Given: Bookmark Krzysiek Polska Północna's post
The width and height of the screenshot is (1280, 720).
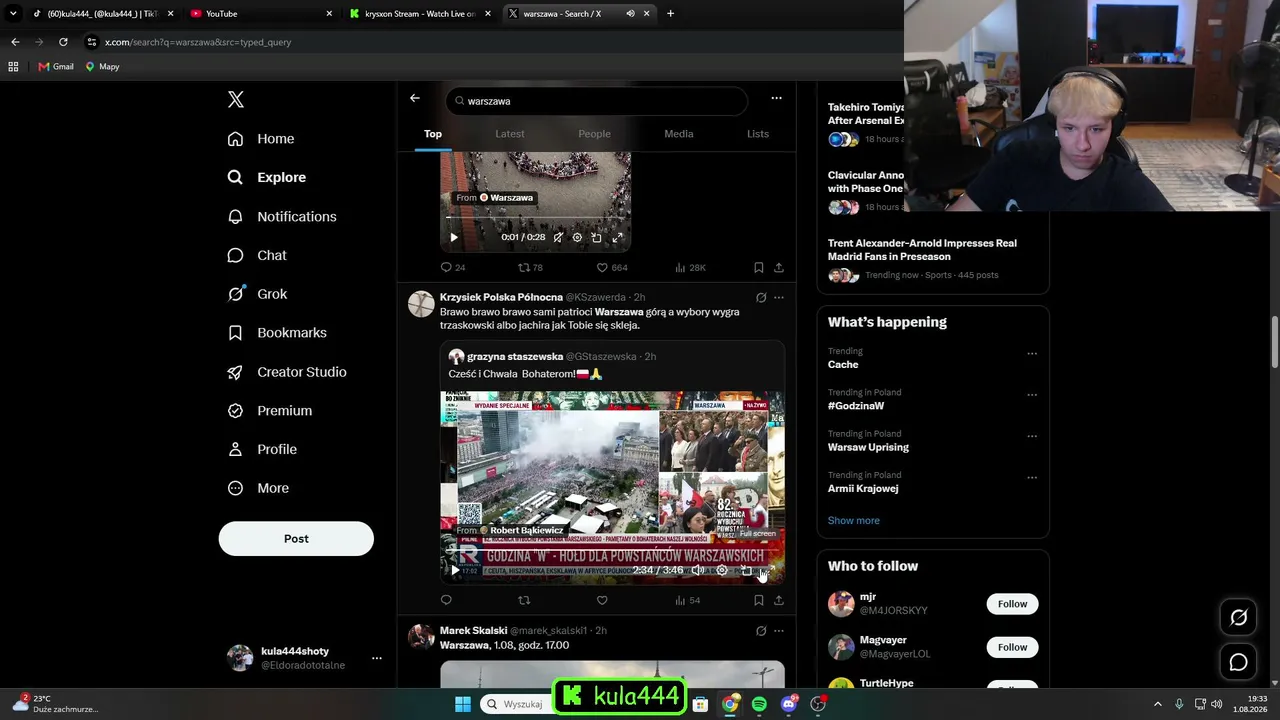Looking at the screenshot, I should pos(758,600).
